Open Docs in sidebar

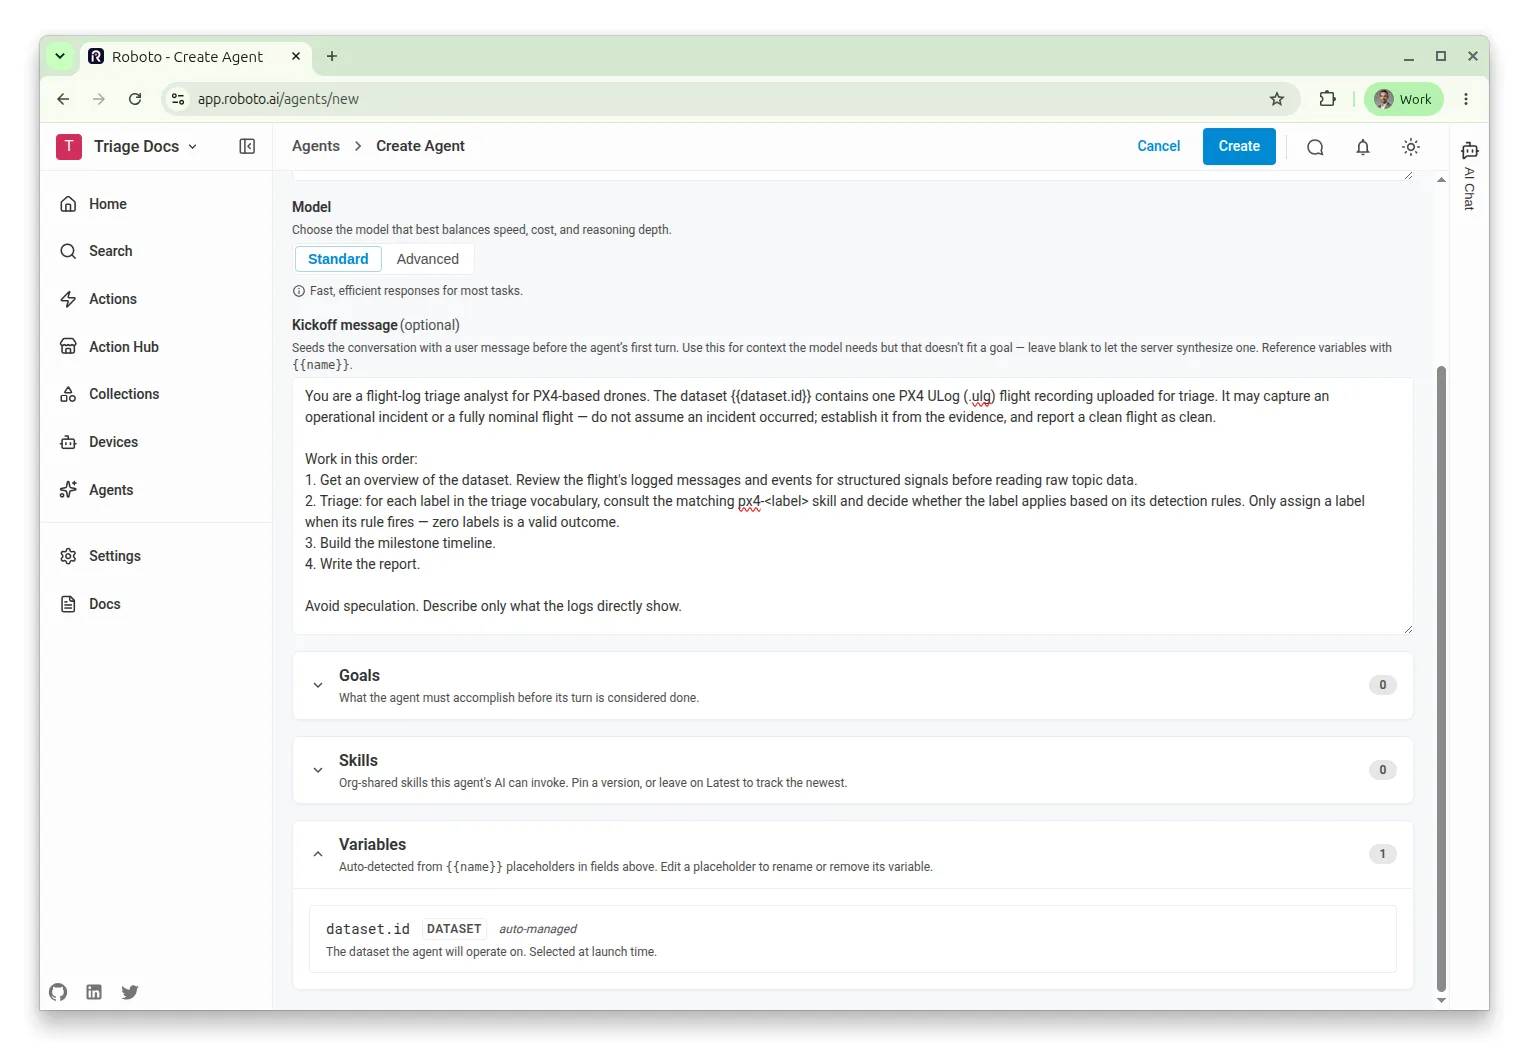[x=104, y=604]
